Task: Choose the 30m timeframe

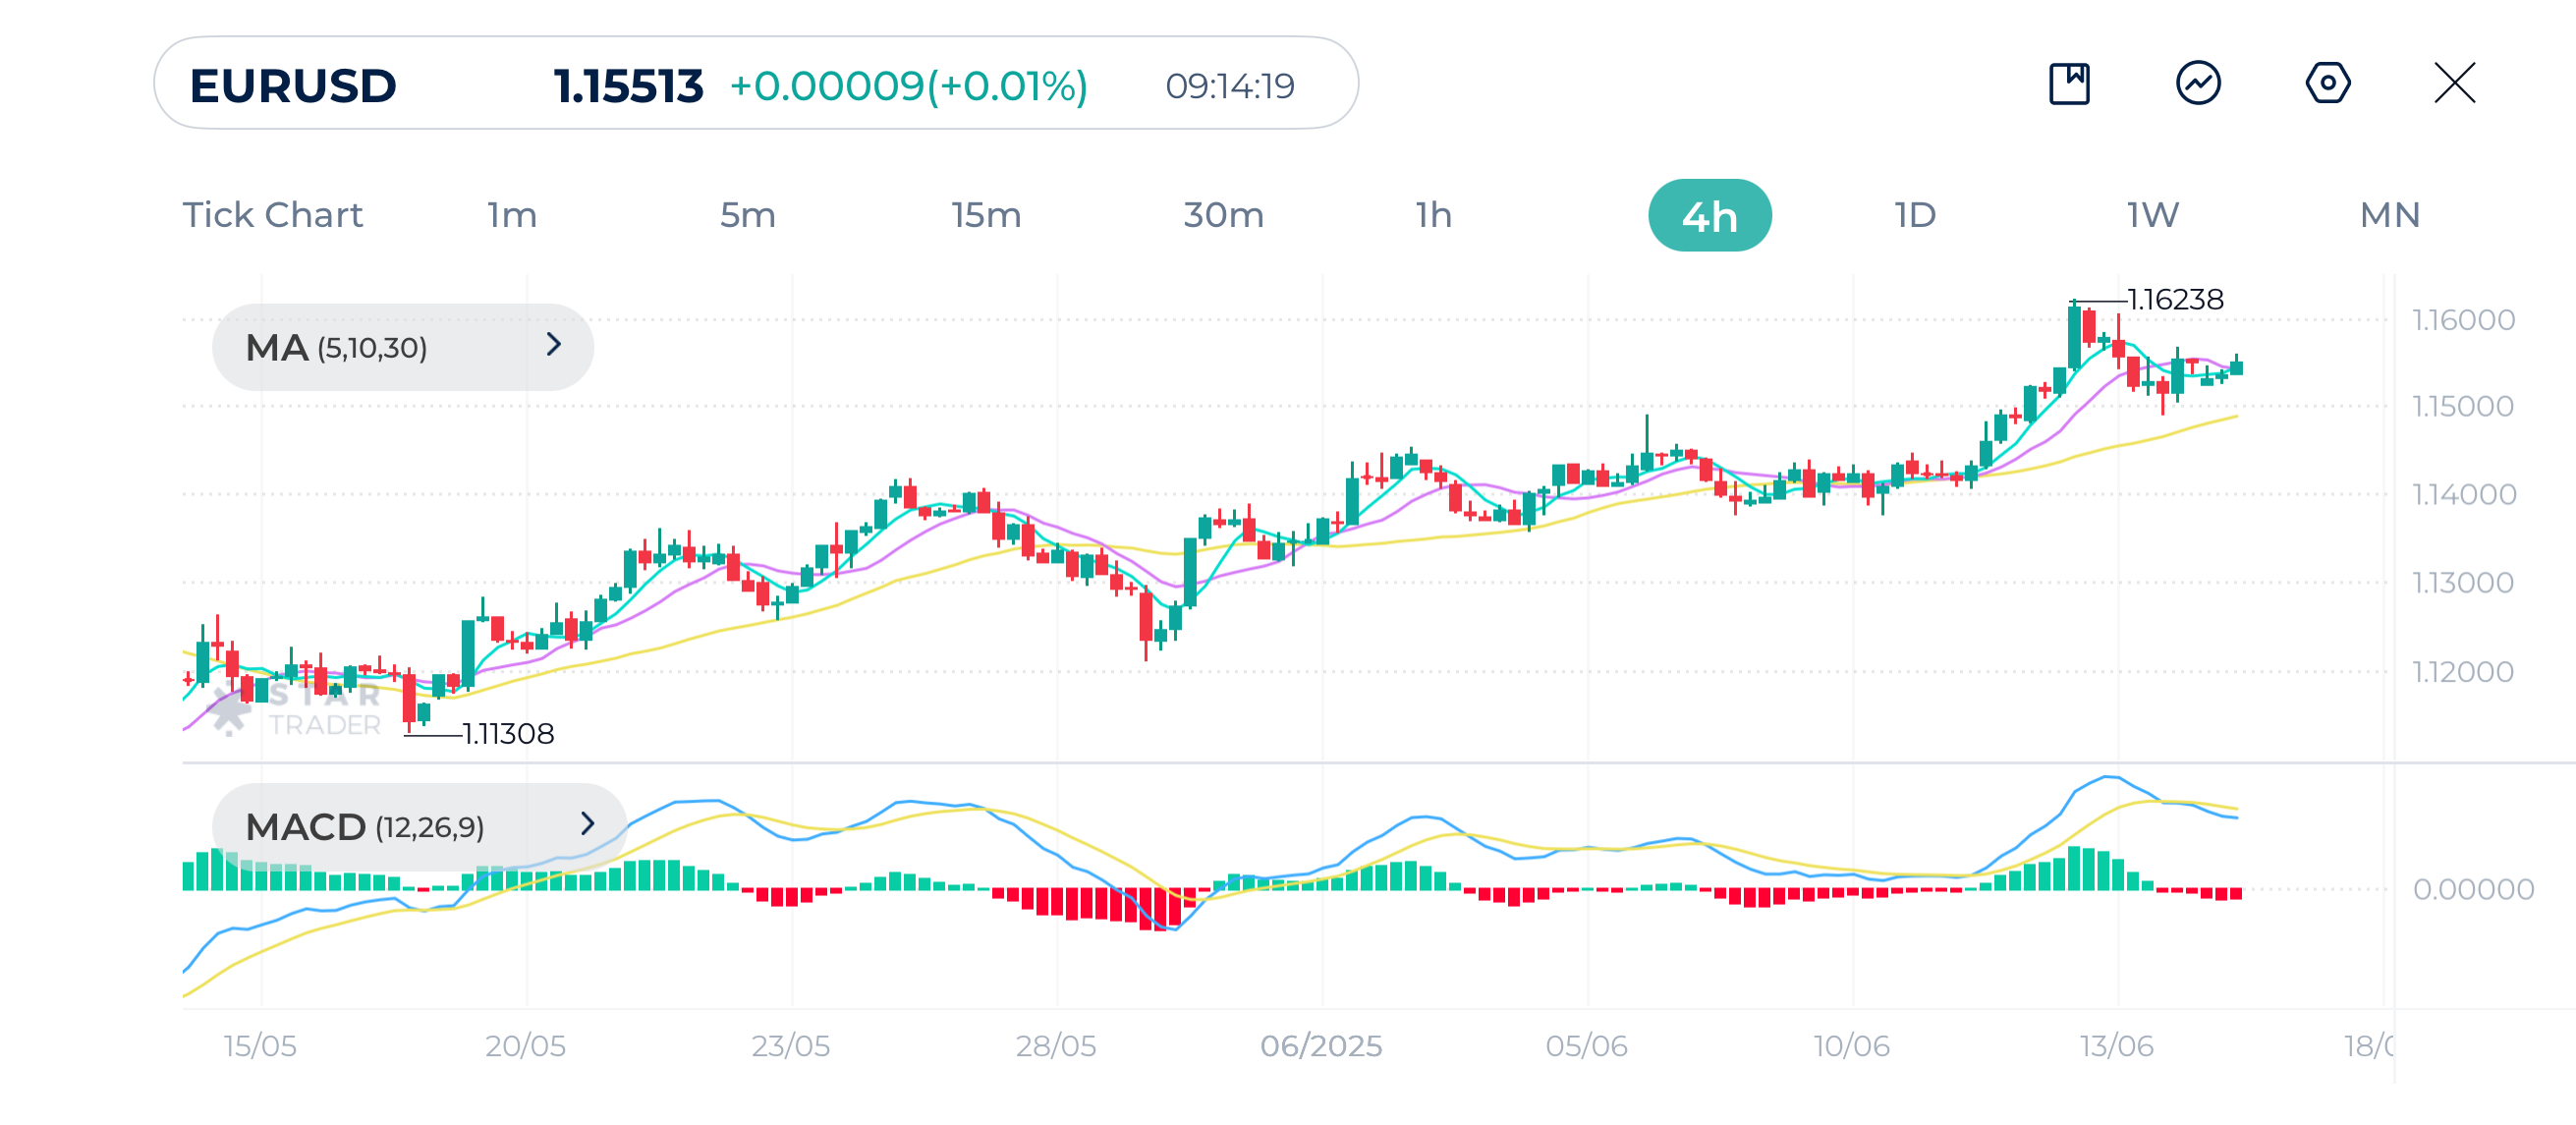Action: coord(1223,215)
